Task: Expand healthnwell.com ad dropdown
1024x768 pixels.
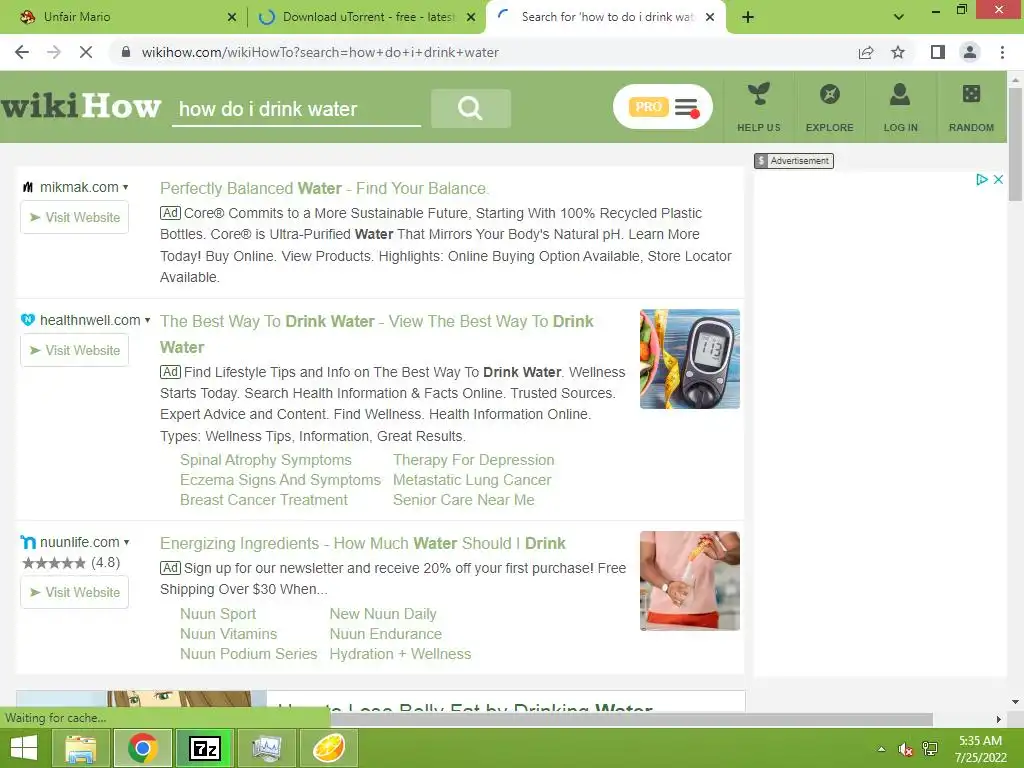Action: [148, 320]
